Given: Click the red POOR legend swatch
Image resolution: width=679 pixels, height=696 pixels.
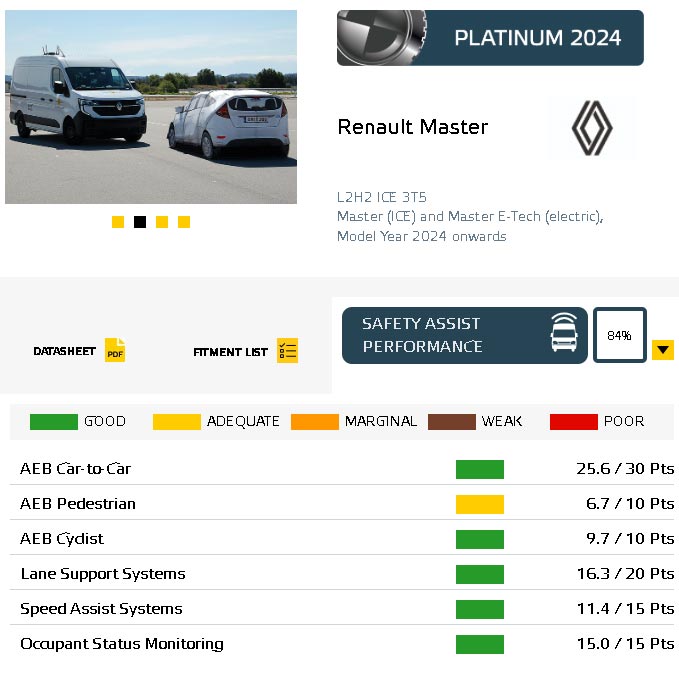Looking at the screenshot, I should (x=574, y=421).
